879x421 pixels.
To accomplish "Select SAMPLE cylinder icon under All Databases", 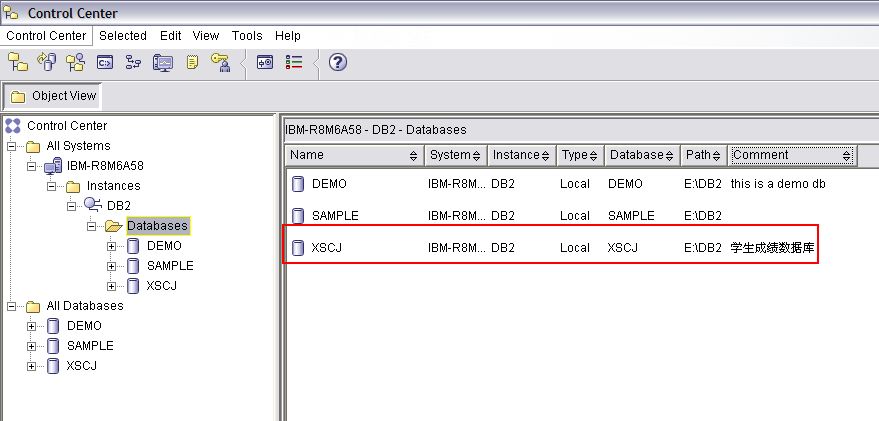I will [x=53, y=346].
